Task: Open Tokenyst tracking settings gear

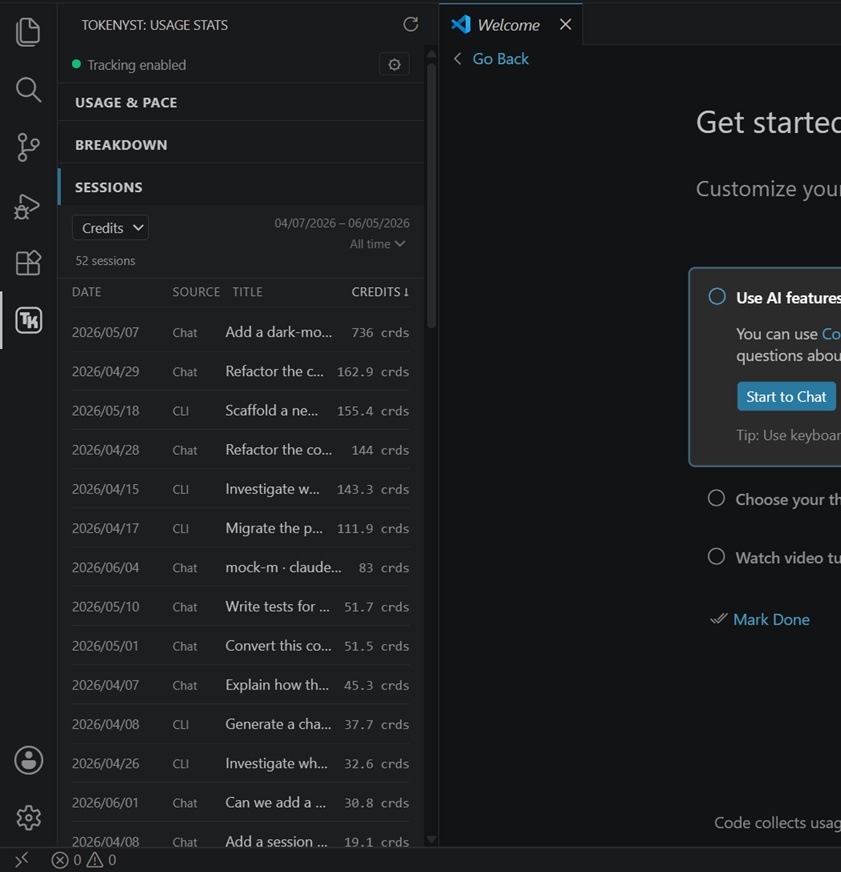Action: pos(394,65)
